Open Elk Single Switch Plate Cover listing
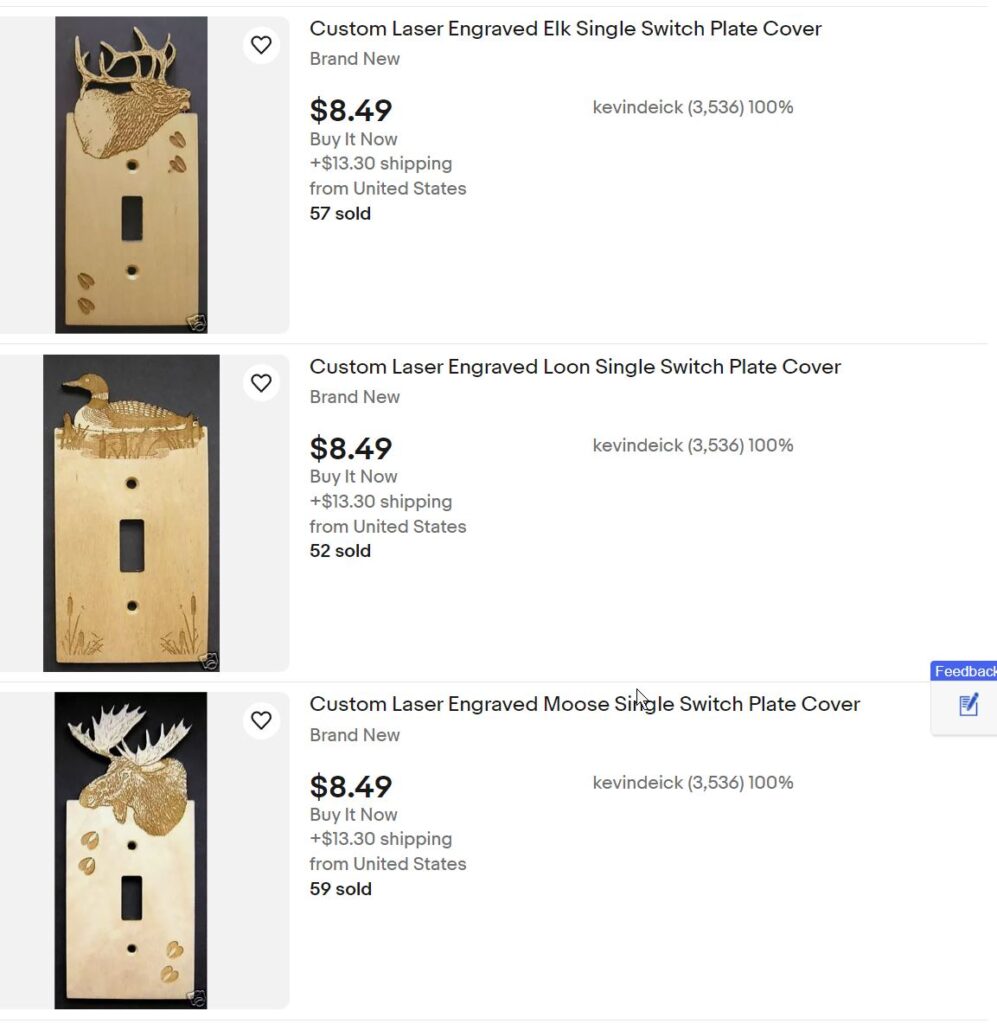This screenshot has height=1024, width=997. 565,29
